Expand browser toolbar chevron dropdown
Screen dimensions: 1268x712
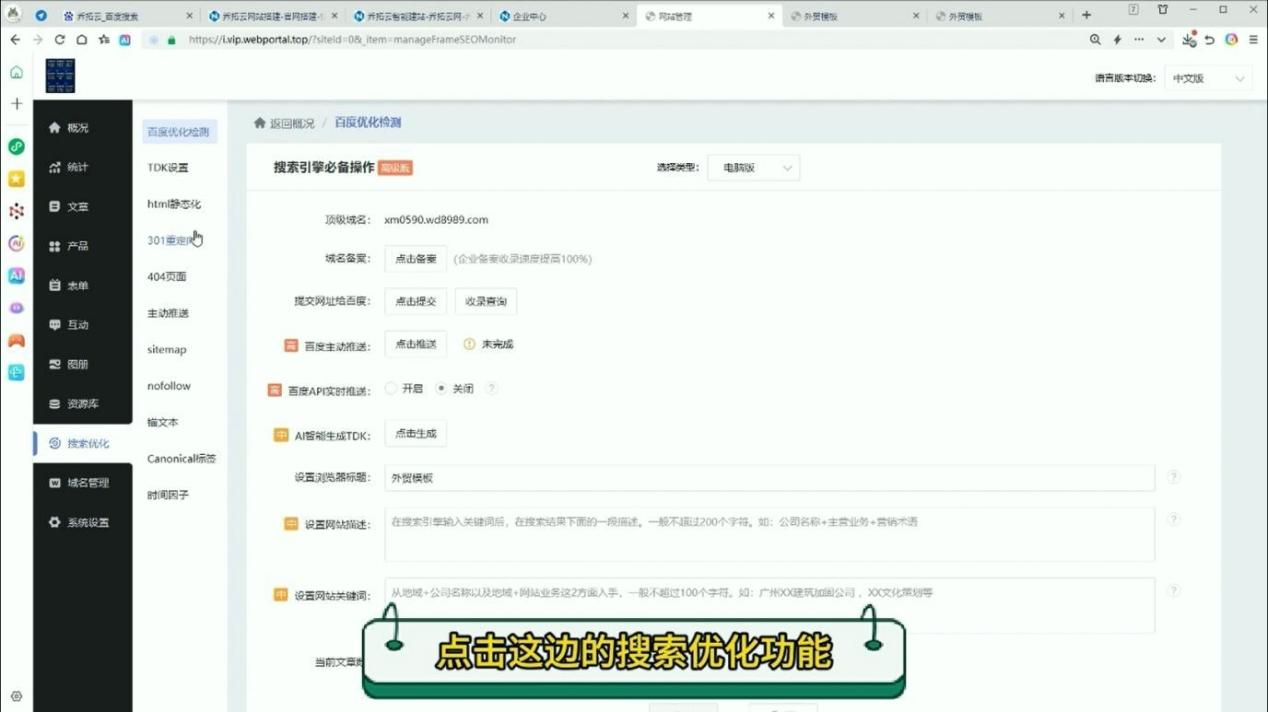point(1161,40)
